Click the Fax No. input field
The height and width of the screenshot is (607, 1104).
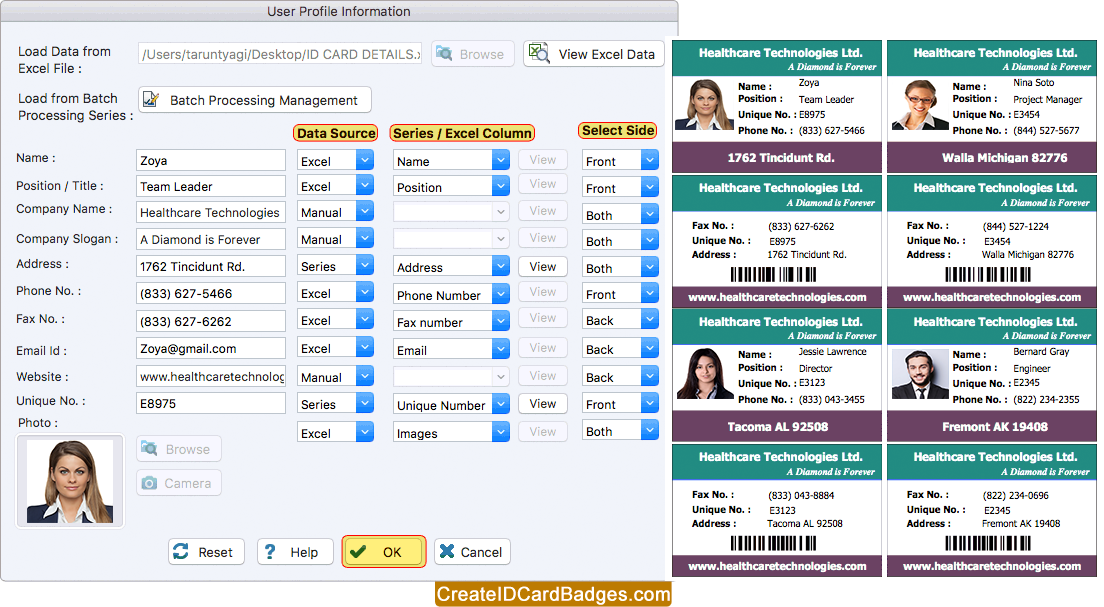tap(211, 321)
